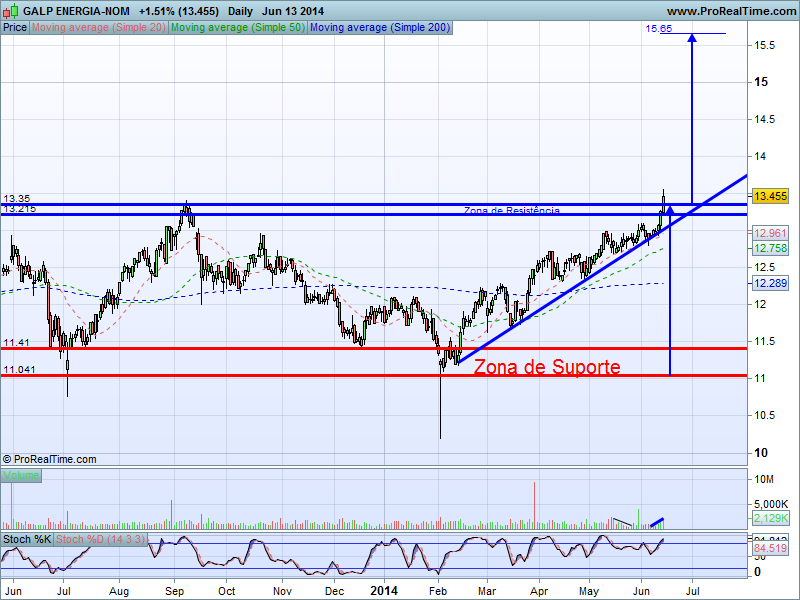
Task: Click the © ProRealTime.com copyright text
Action: [49, 459]
